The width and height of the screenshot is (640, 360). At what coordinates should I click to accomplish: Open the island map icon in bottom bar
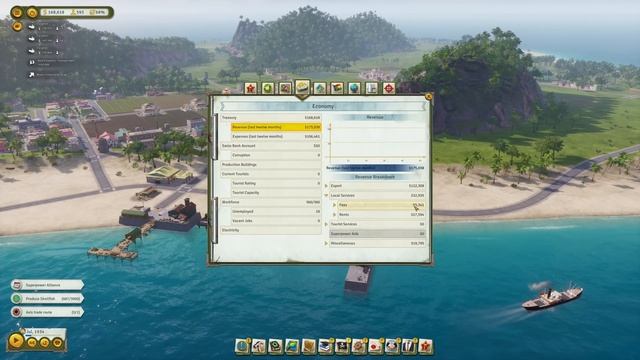[292, 346]
